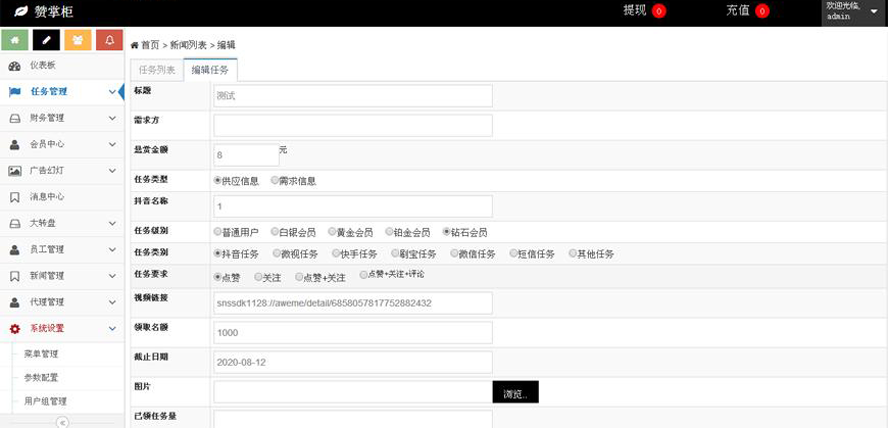Image resolution: width=888 pixels, height=428 pixels.
Task: Expand the 新闻管理 chevron
Action: [112, 276]
